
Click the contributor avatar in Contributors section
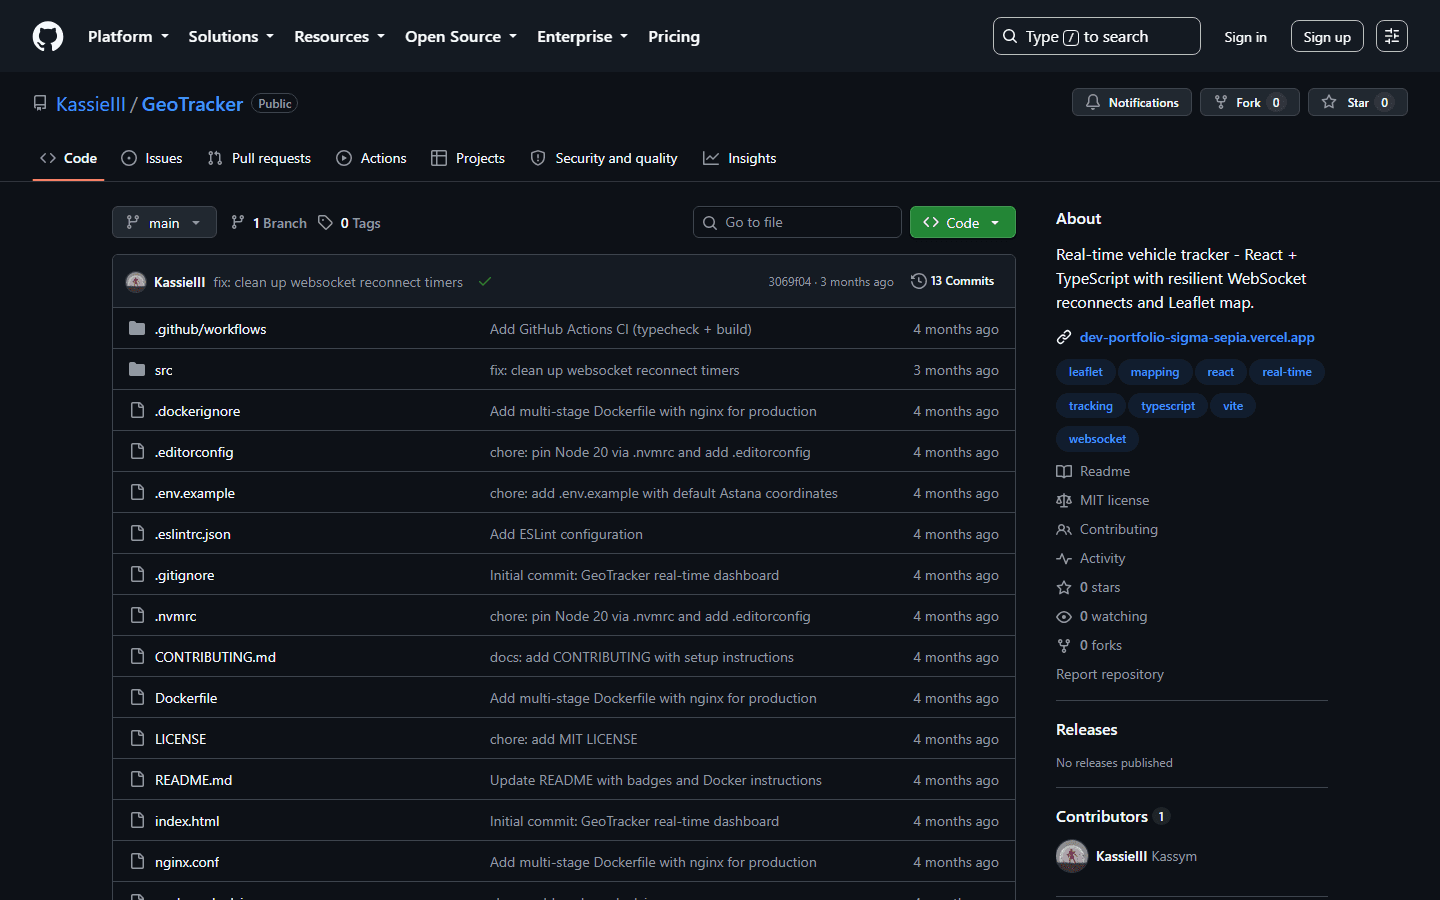[1072, 856]
